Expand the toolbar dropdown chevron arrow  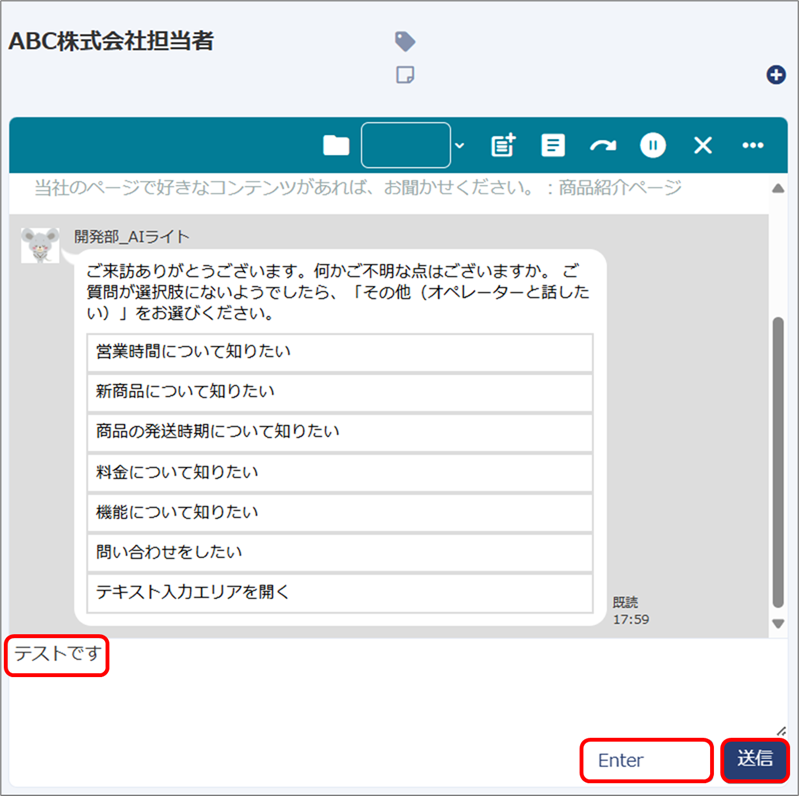tap(460, 146)
